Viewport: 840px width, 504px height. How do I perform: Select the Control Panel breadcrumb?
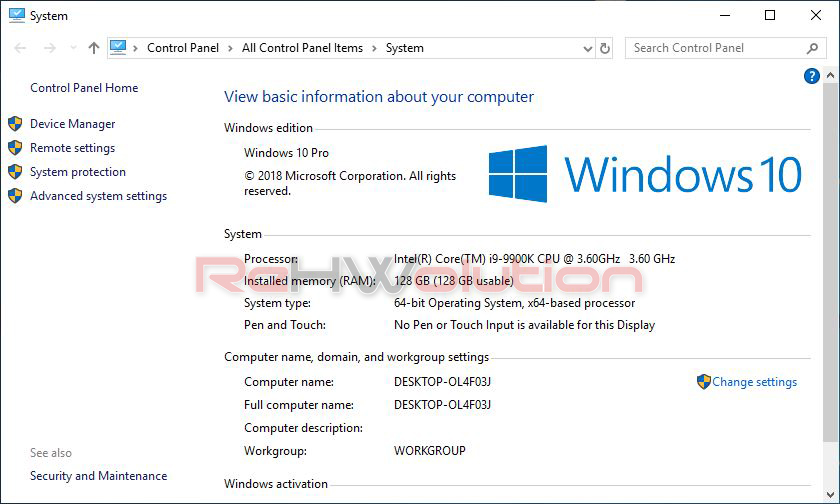coord(182,48)
